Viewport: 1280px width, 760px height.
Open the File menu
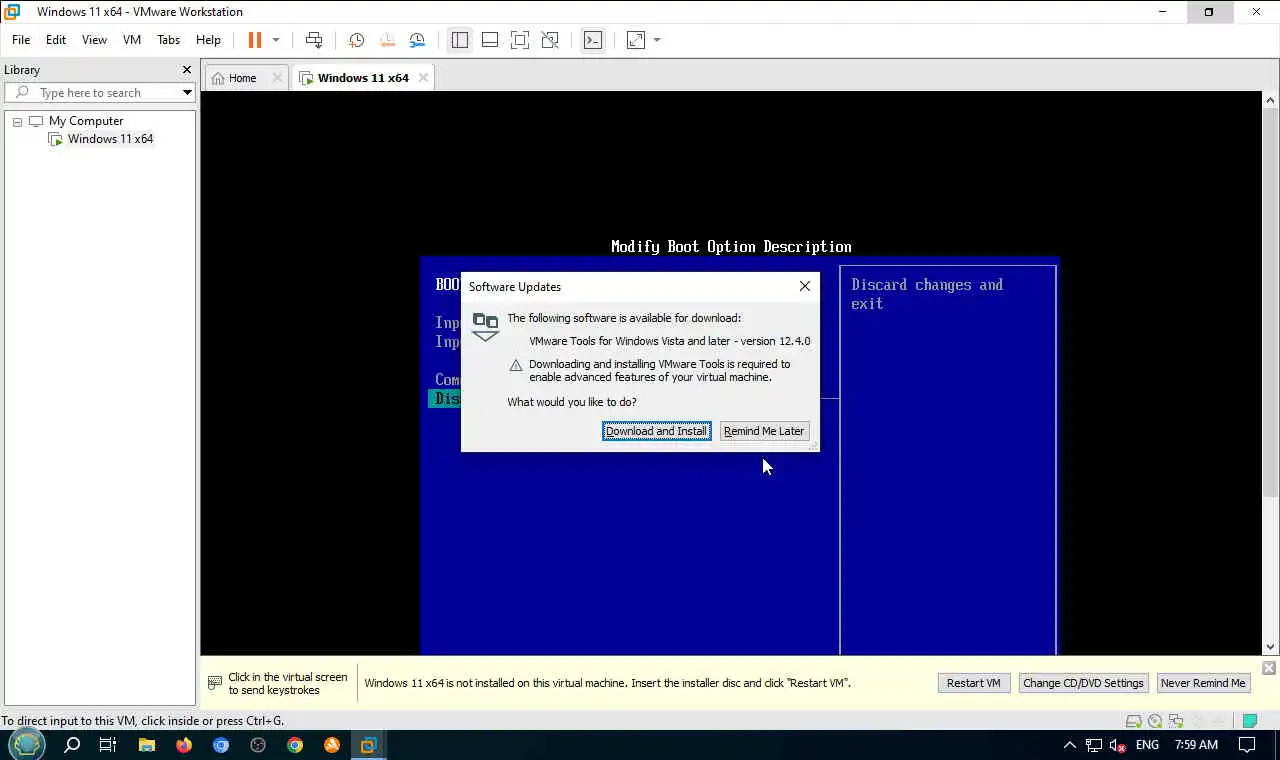pos(21,40)
